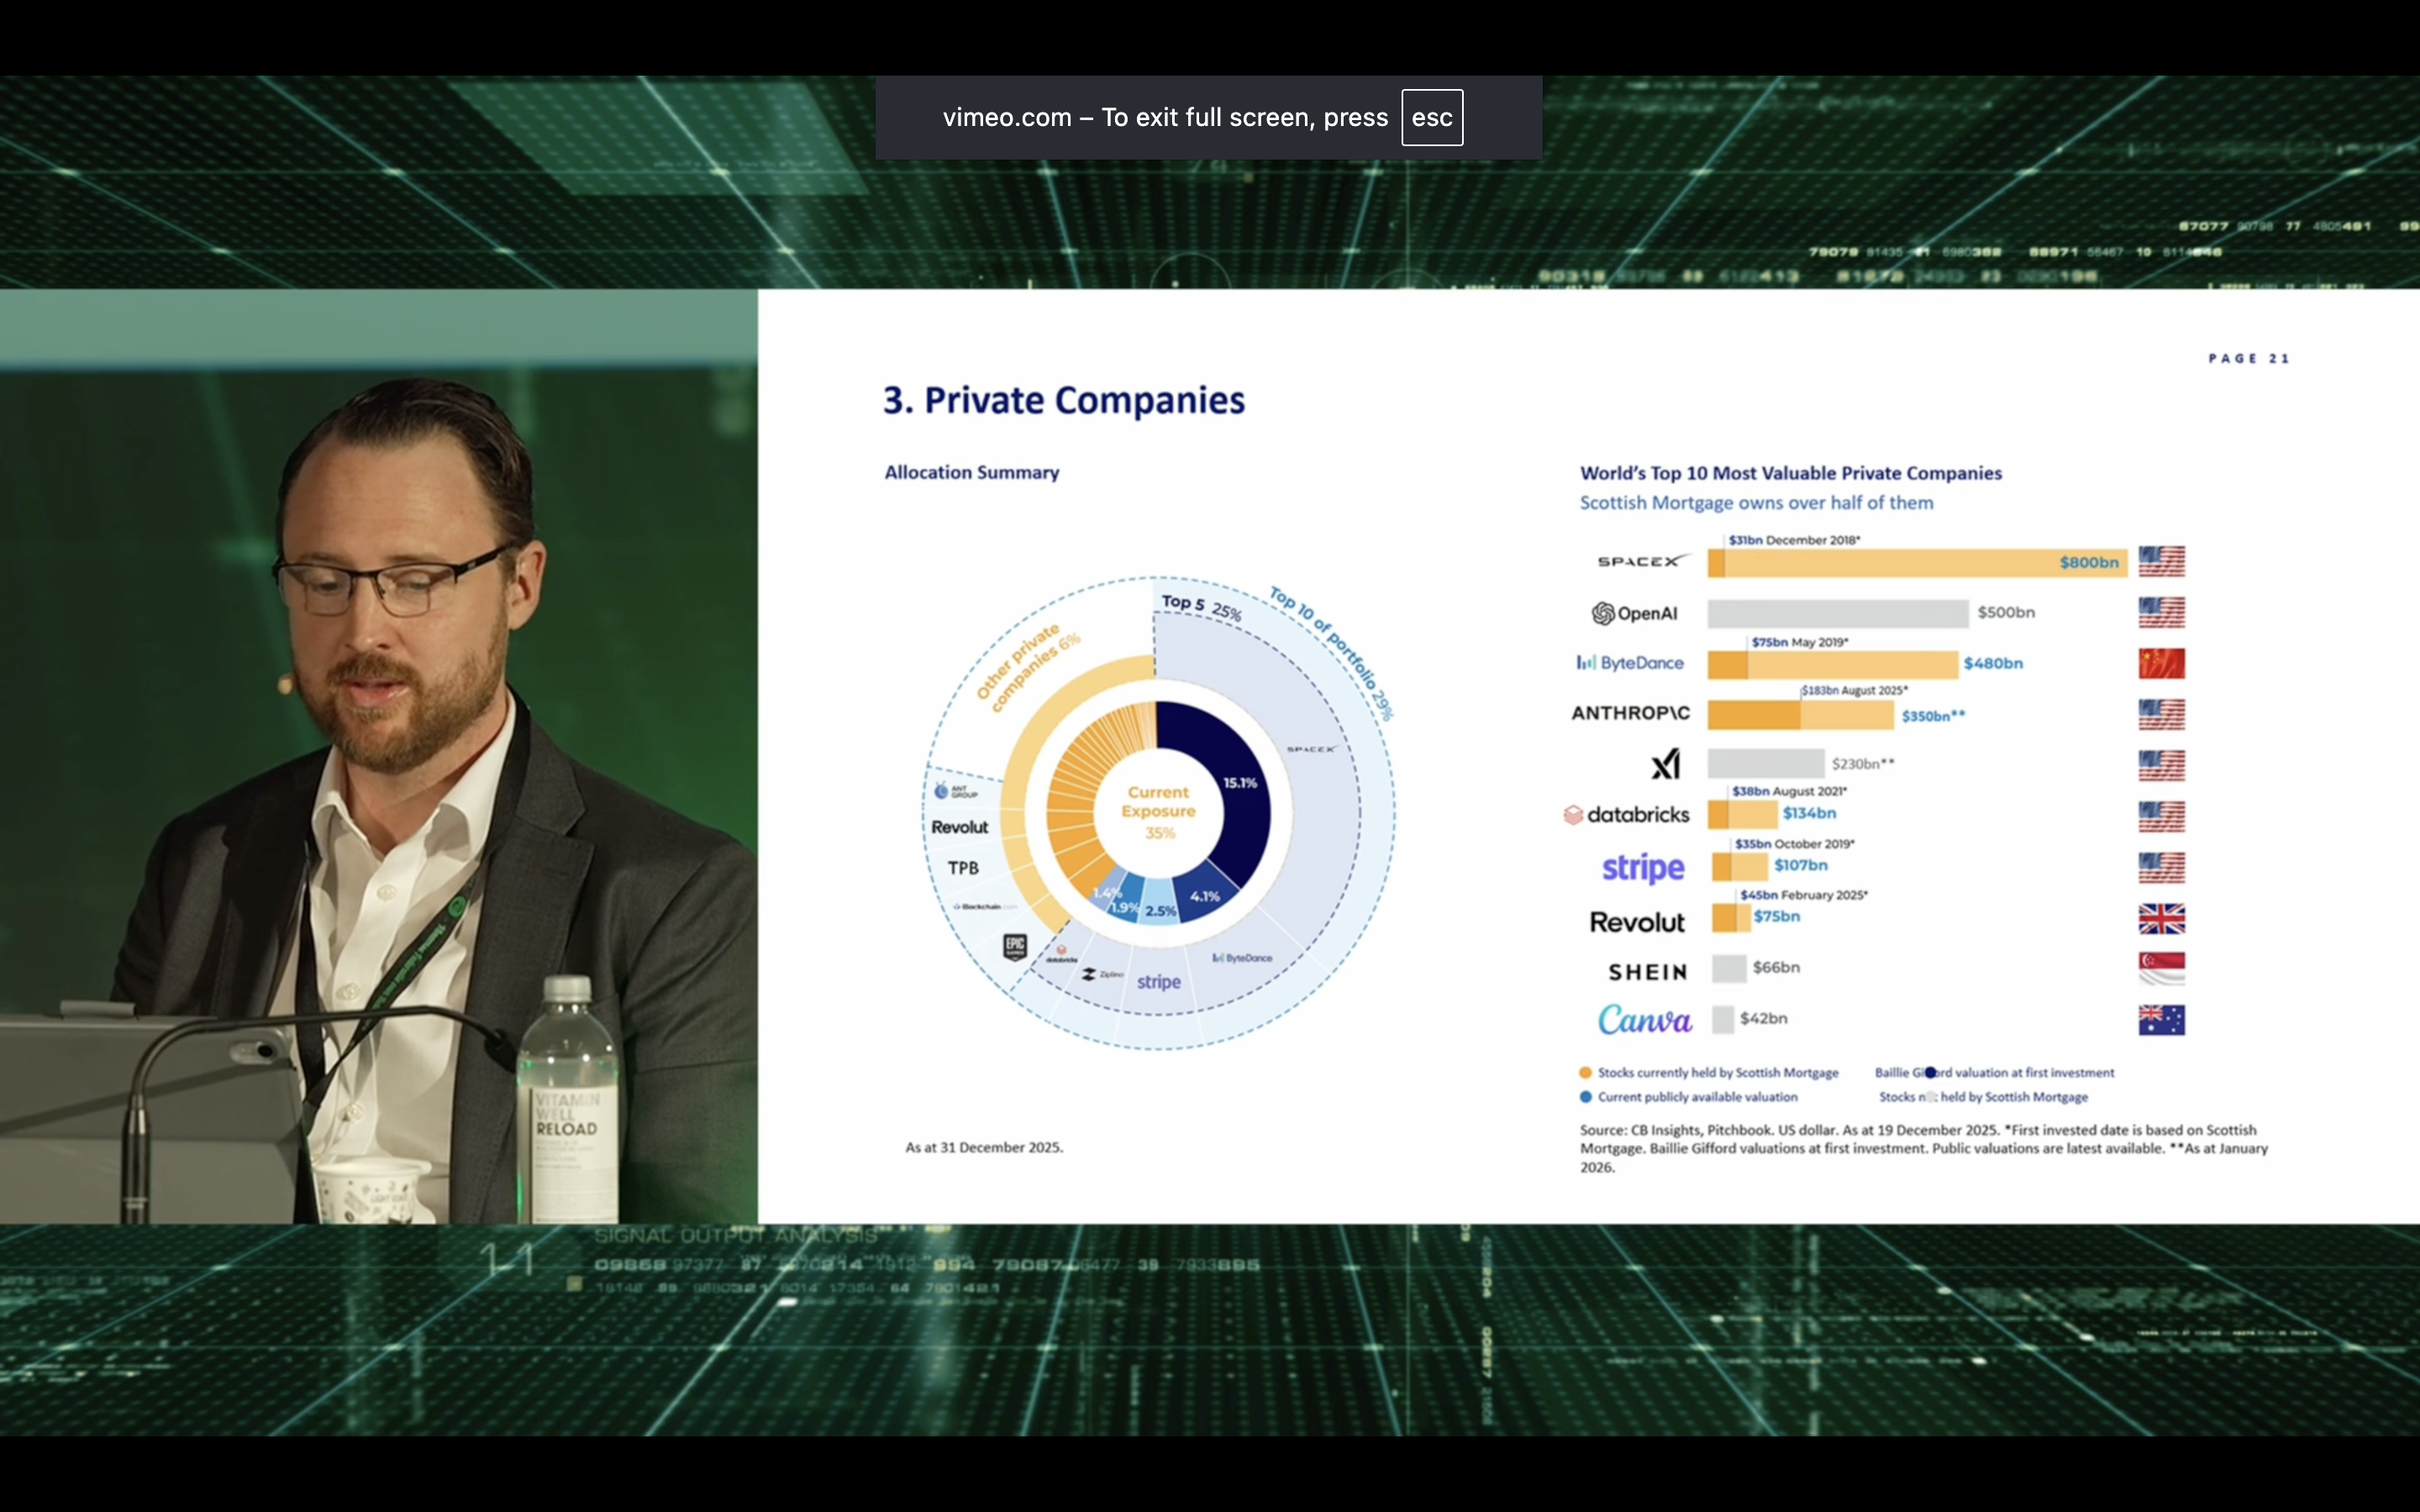Click the SpaceX logo in bar chart

coord(1642,561)
